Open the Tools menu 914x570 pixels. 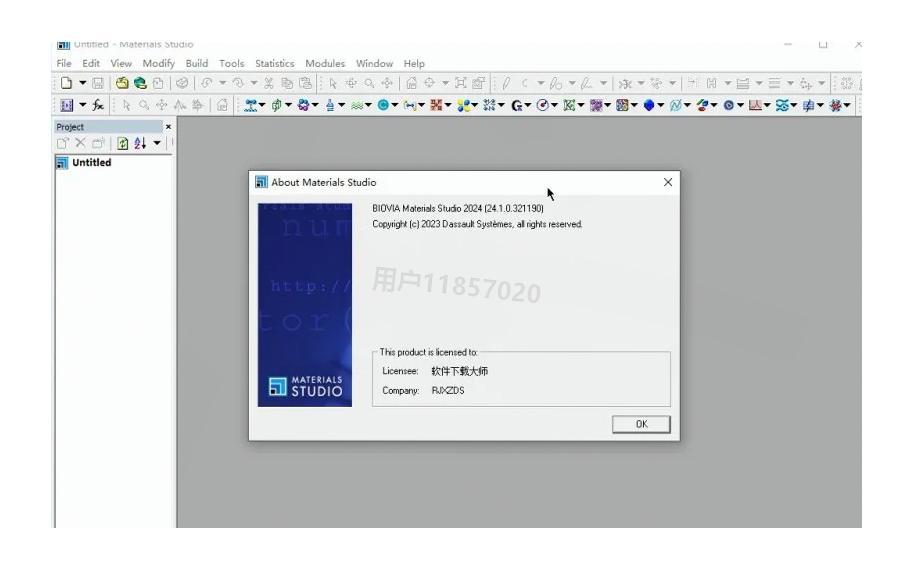(231, 64)
